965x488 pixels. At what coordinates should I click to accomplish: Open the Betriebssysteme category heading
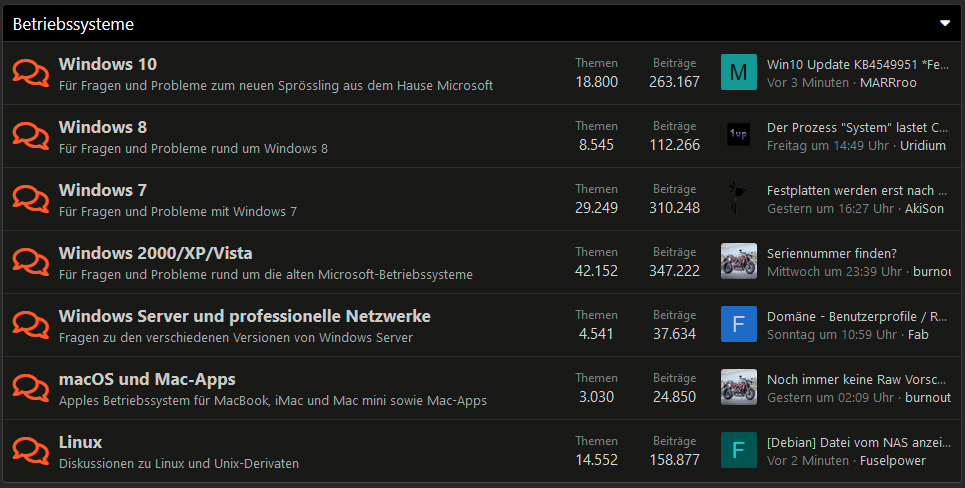click(x=73, y=24)
